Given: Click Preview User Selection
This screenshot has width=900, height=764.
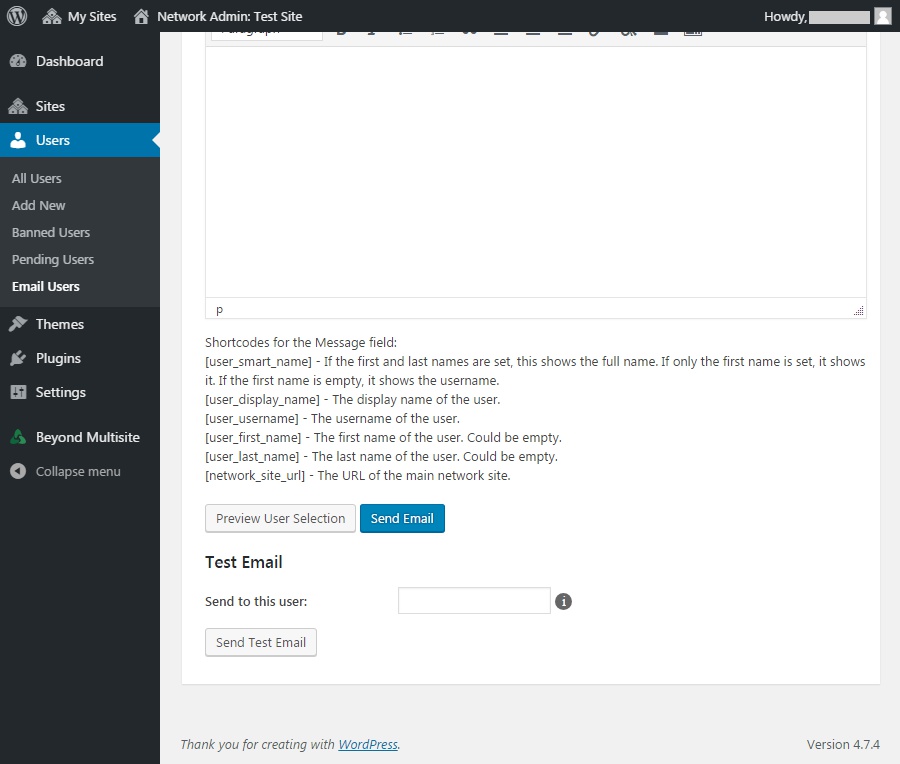Looking at the screenshot, I should [280, 518].
